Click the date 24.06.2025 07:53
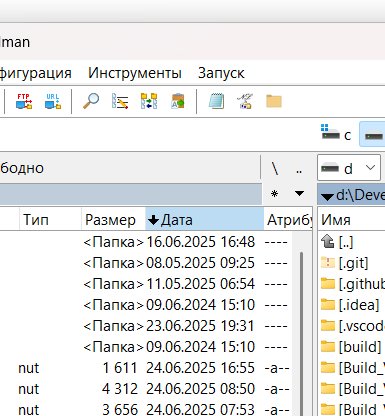The width and height of the screenshot is (385, 416). coord(200,409)
